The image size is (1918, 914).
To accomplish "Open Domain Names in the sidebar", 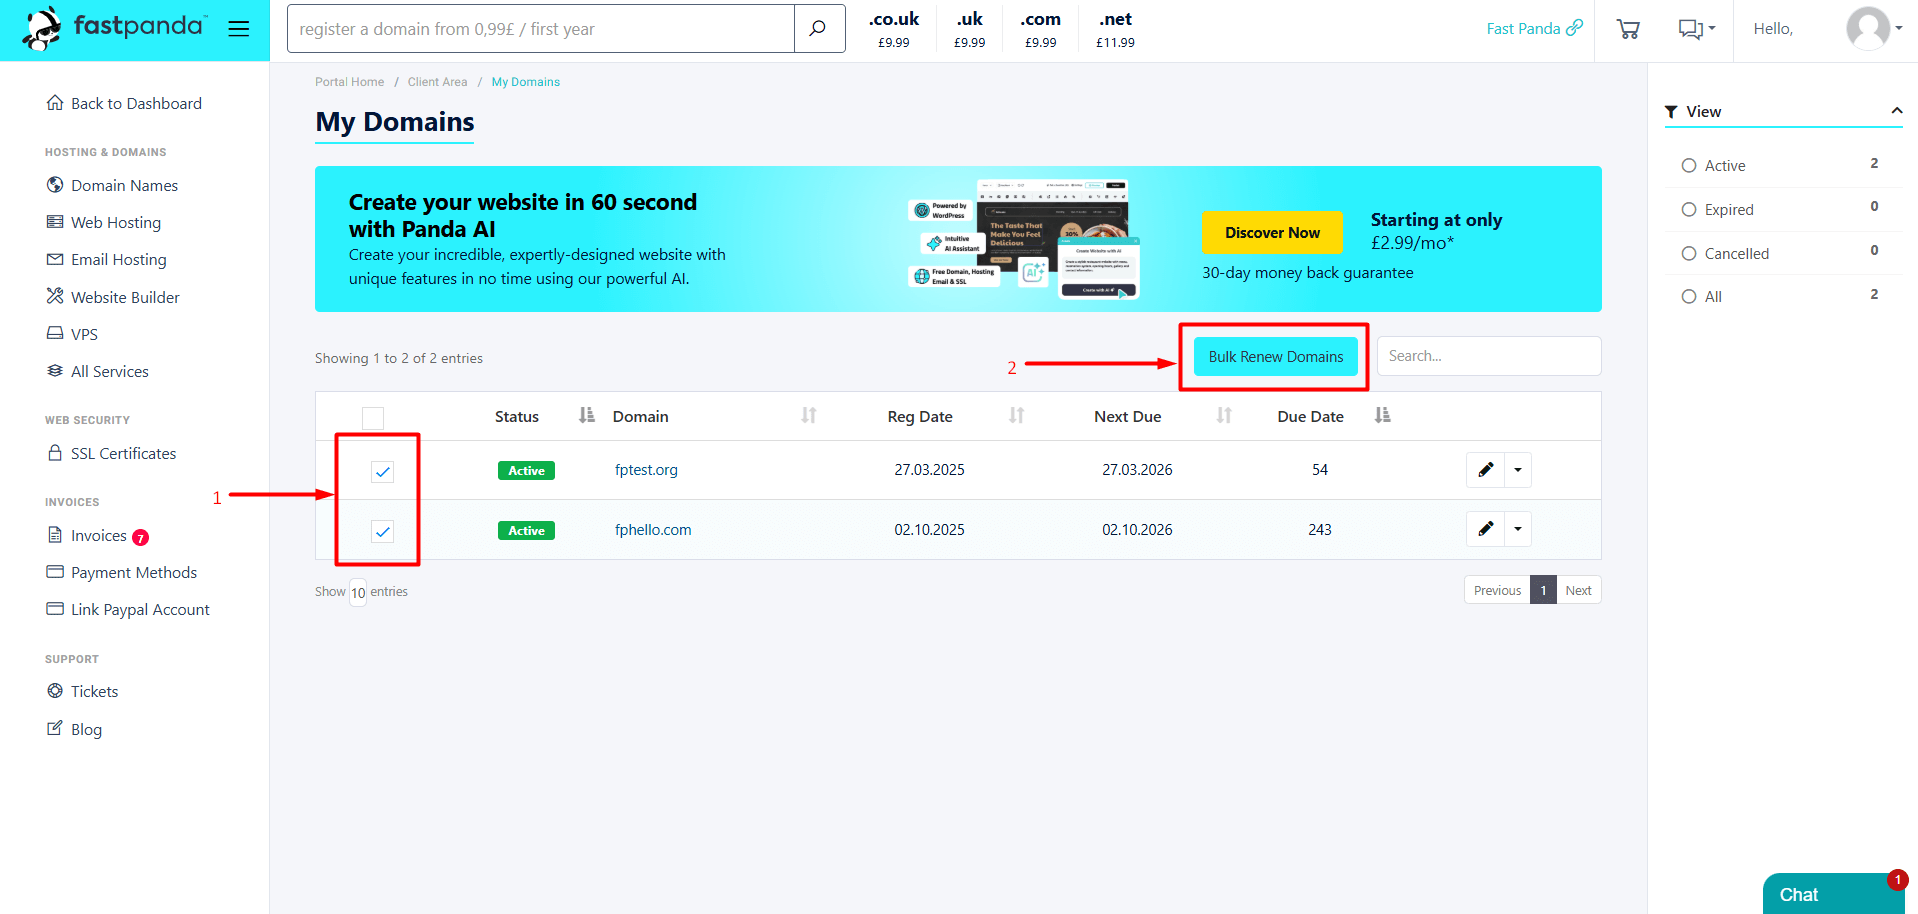I will coord(124,185).
